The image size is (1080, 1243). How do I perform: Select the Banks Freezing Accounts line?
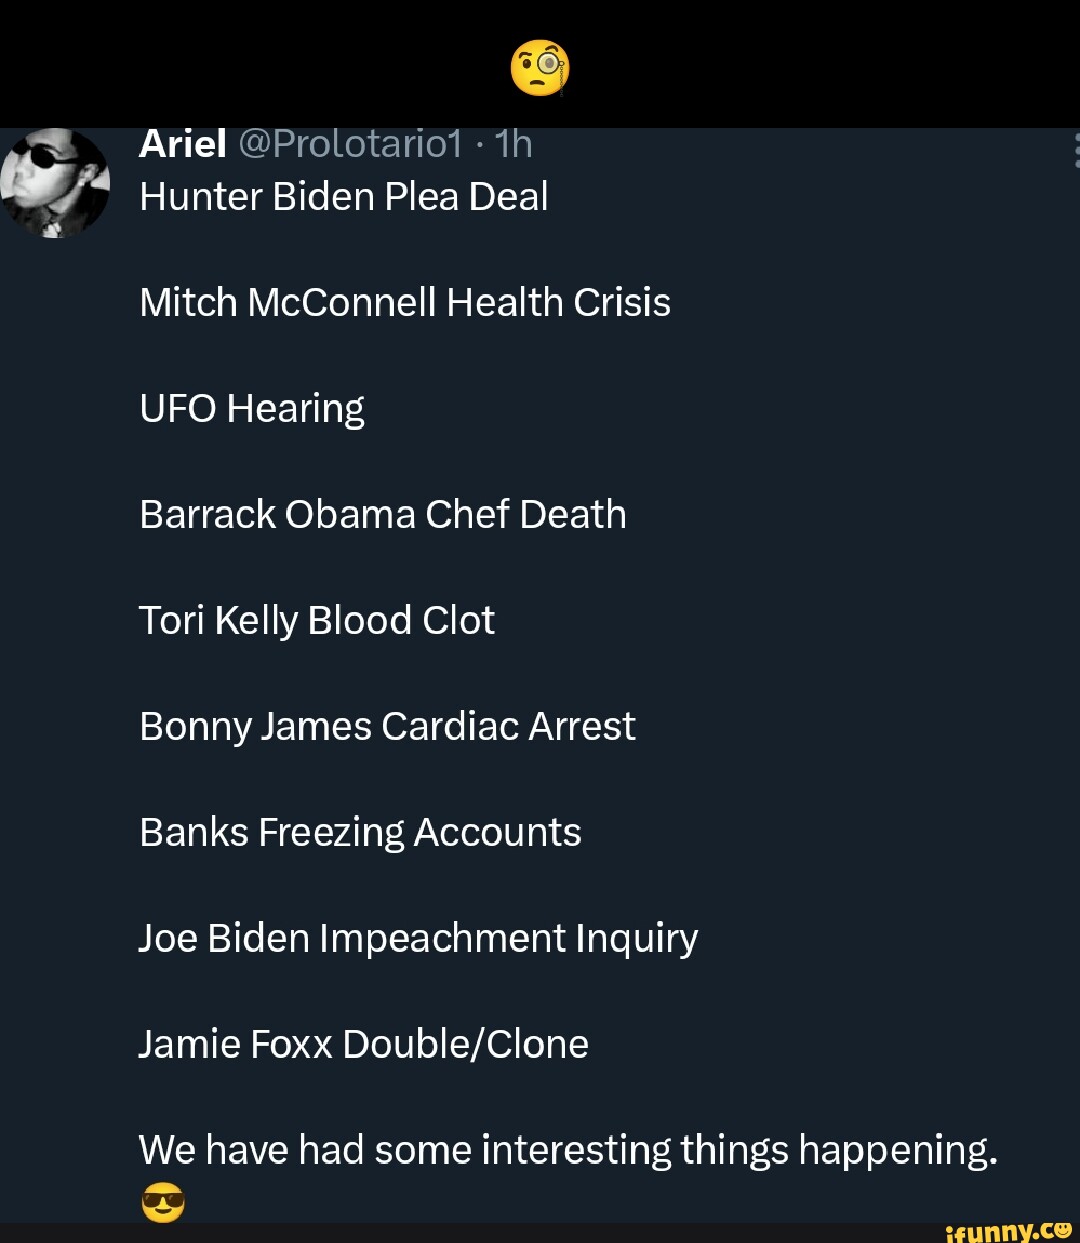coord(361,831)
